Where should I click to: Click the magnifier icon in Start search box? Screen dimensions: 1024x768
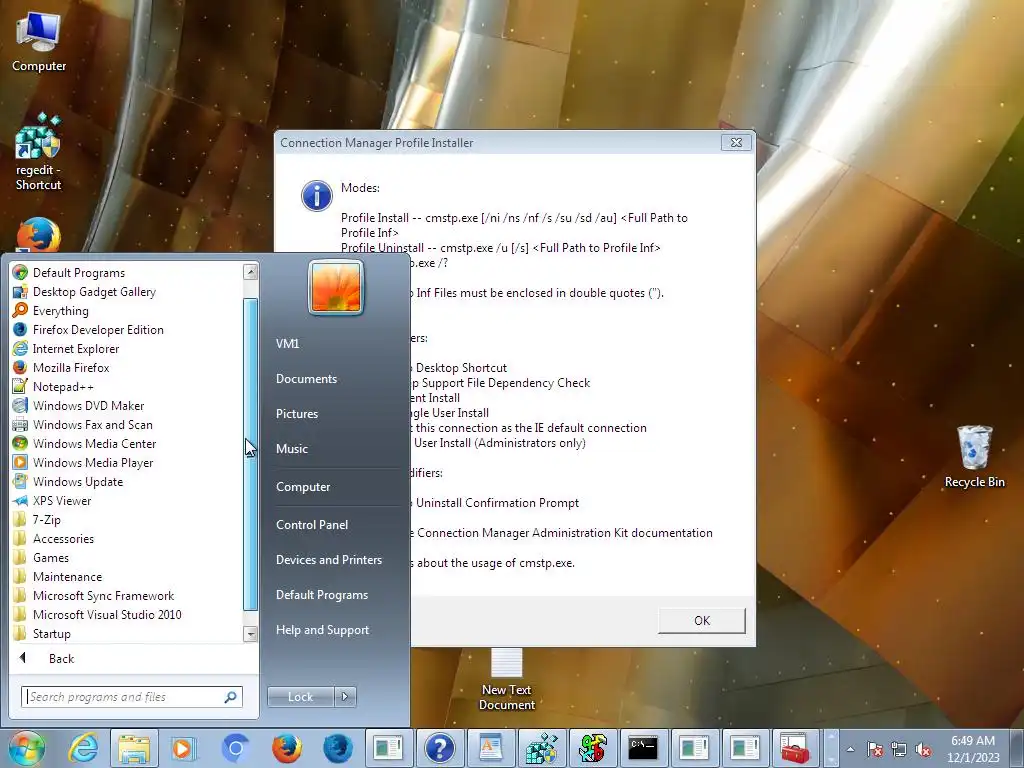point(231,697)
